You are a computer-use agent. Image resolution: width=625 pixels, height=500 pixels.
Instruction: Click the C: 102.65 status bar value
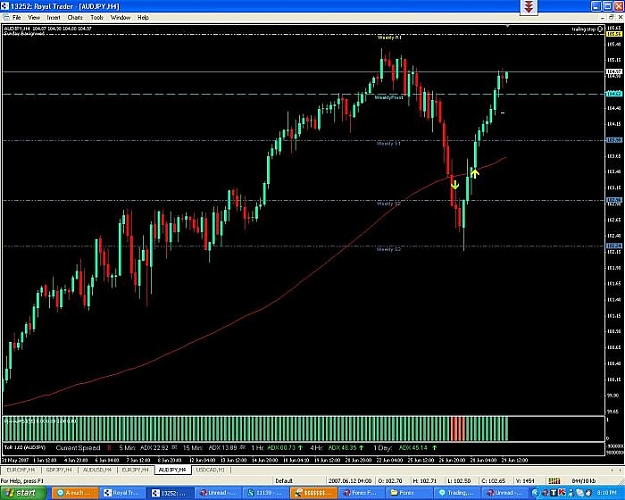click(x=494, y=481)
